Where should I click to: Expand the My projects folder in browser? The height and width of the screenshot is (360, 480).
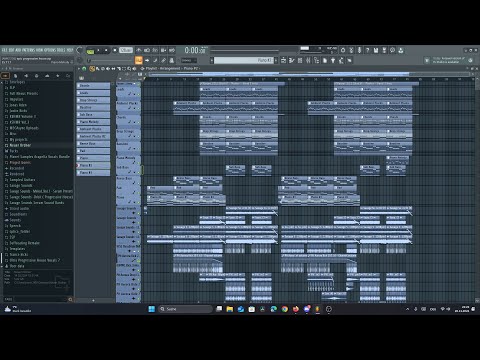[x=16, y=139]
